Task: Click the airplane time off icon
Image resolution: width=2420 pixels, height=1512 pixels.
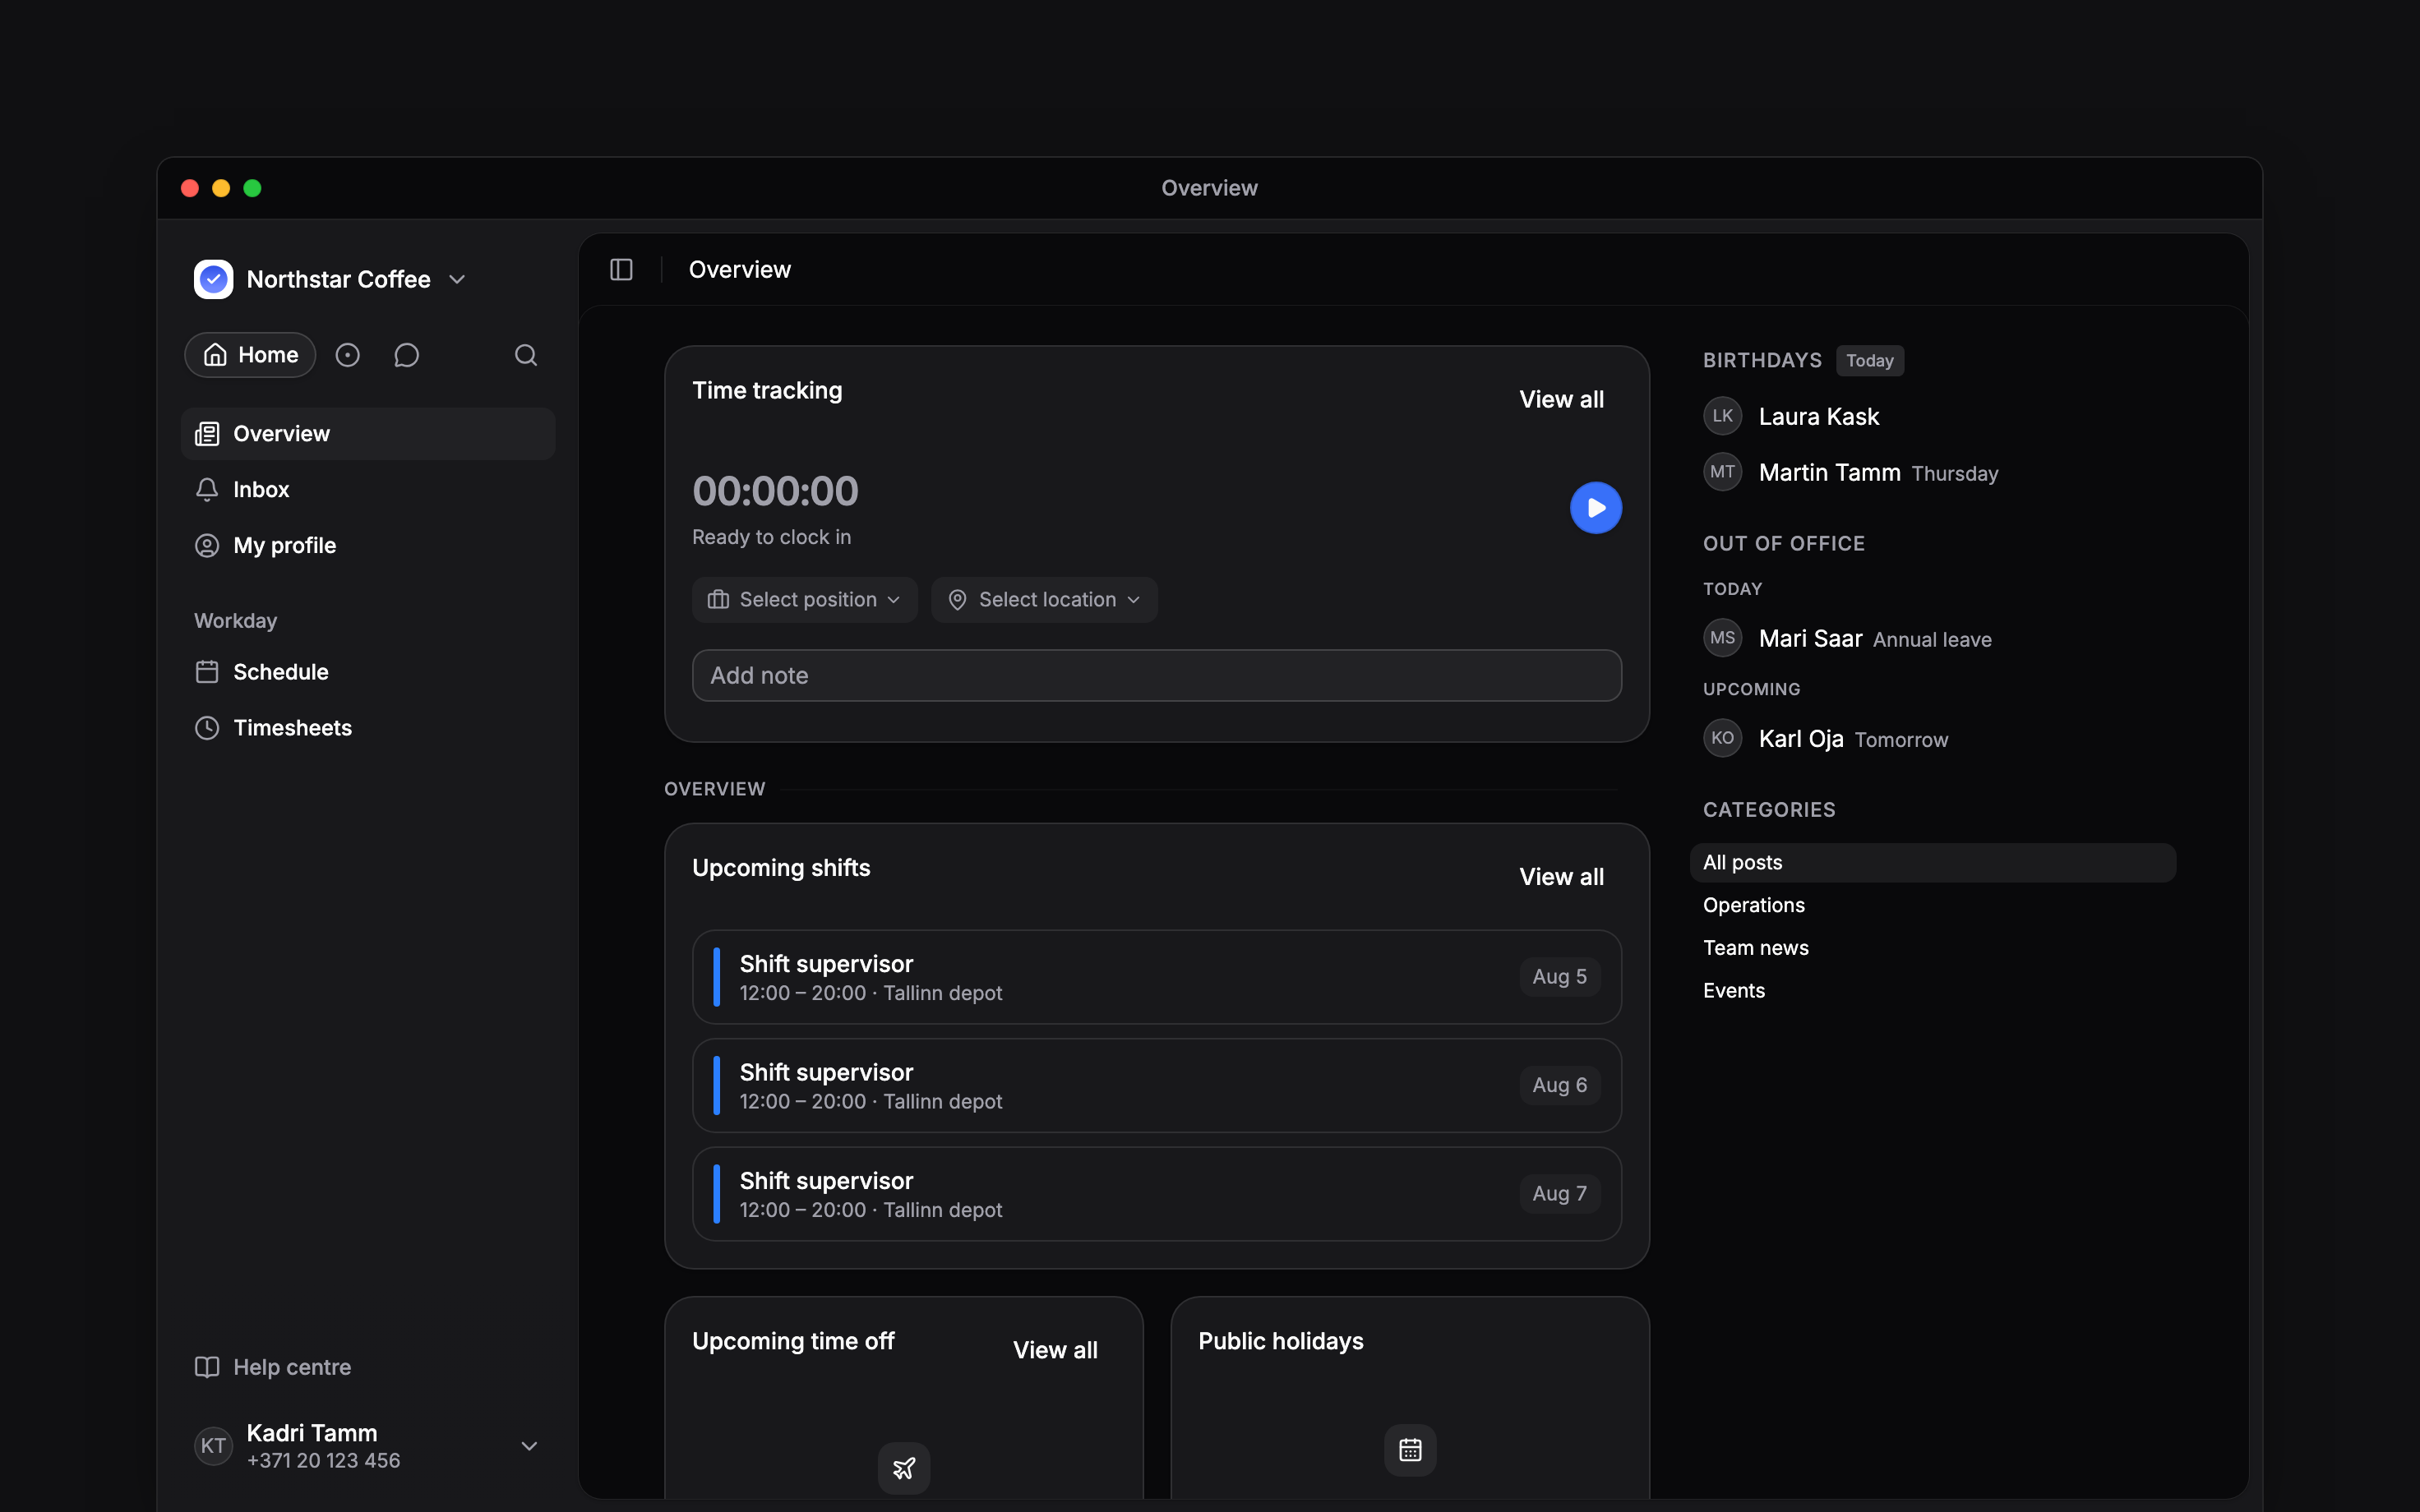Action: point(904,1468)
